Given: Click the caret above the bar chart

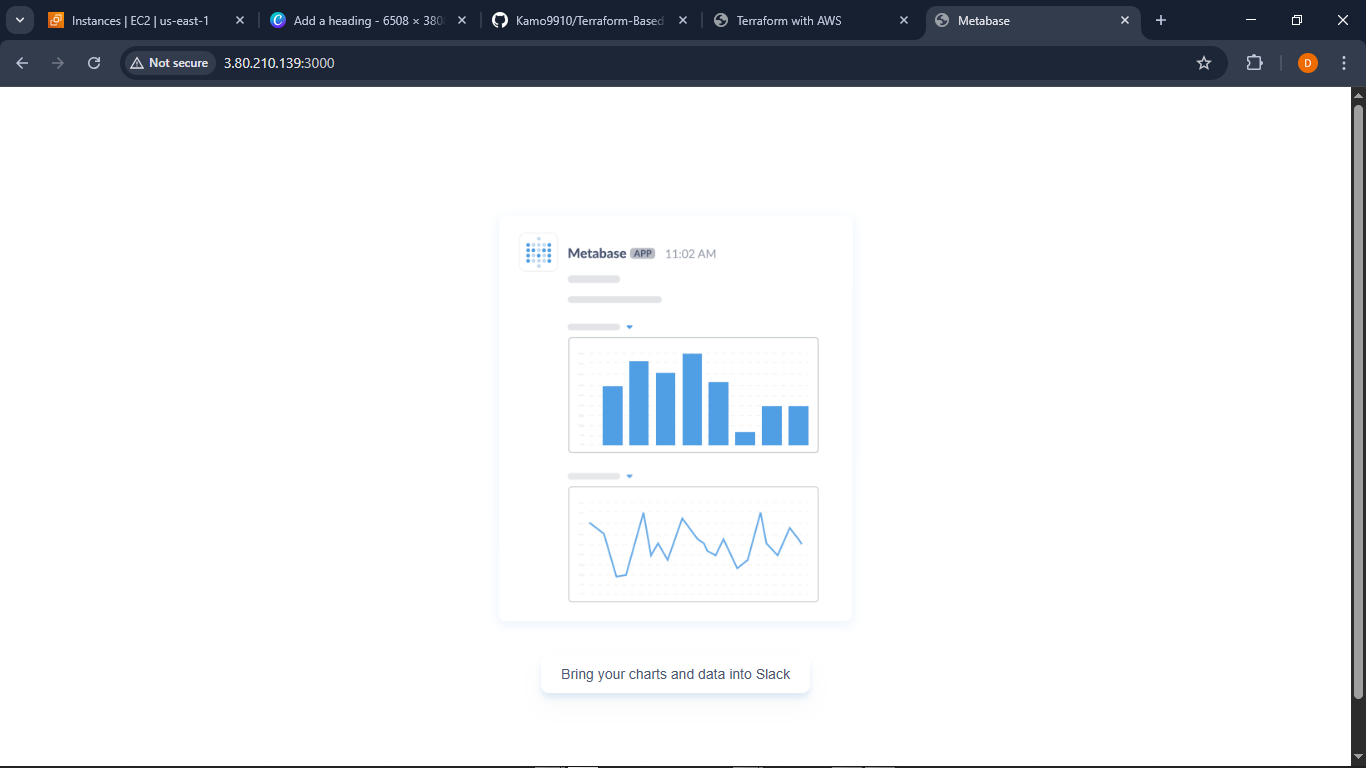Looking at the screenshot, I should 629,327.
